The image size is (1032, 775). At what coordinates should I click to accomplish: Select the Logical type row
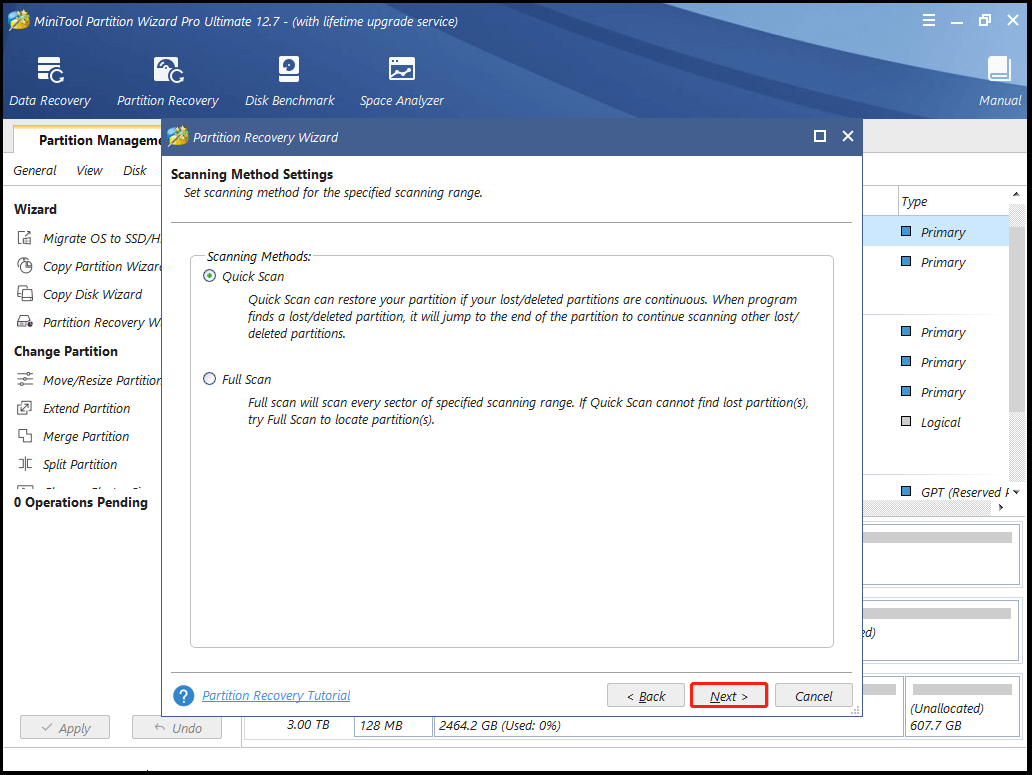tap(936, 422)
